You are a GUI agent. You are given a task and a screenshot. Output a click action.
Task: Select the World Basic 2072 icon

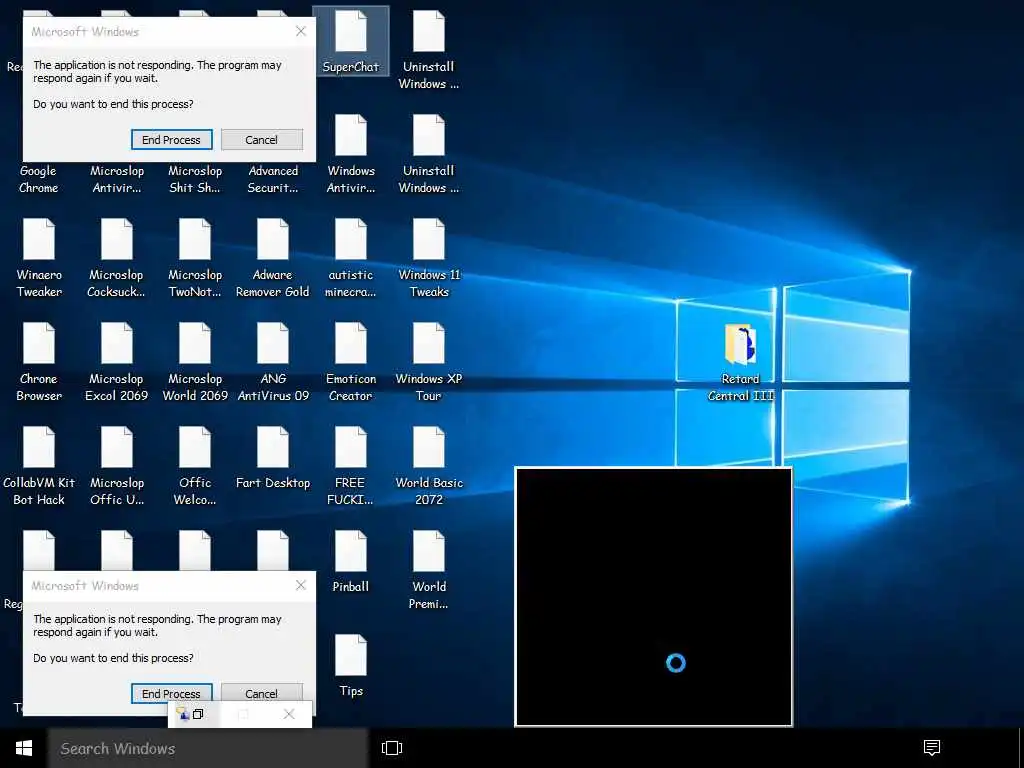click(x=429, y=466)
